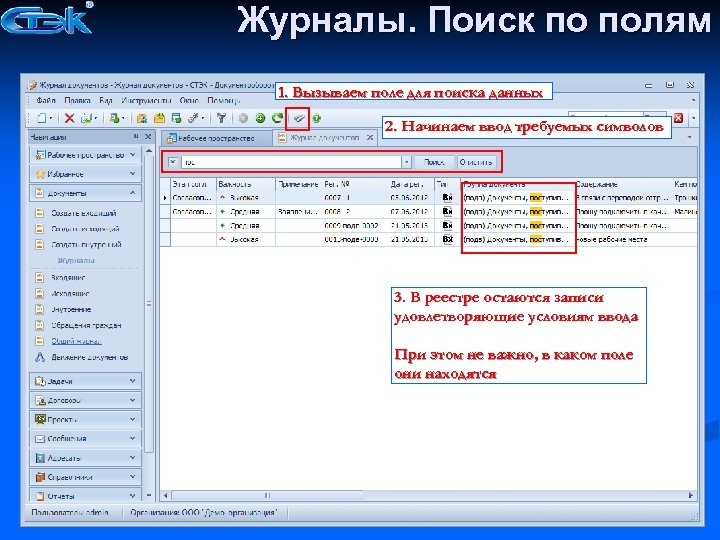Sort by Дата рег. column header

click(x=411, y=184)
